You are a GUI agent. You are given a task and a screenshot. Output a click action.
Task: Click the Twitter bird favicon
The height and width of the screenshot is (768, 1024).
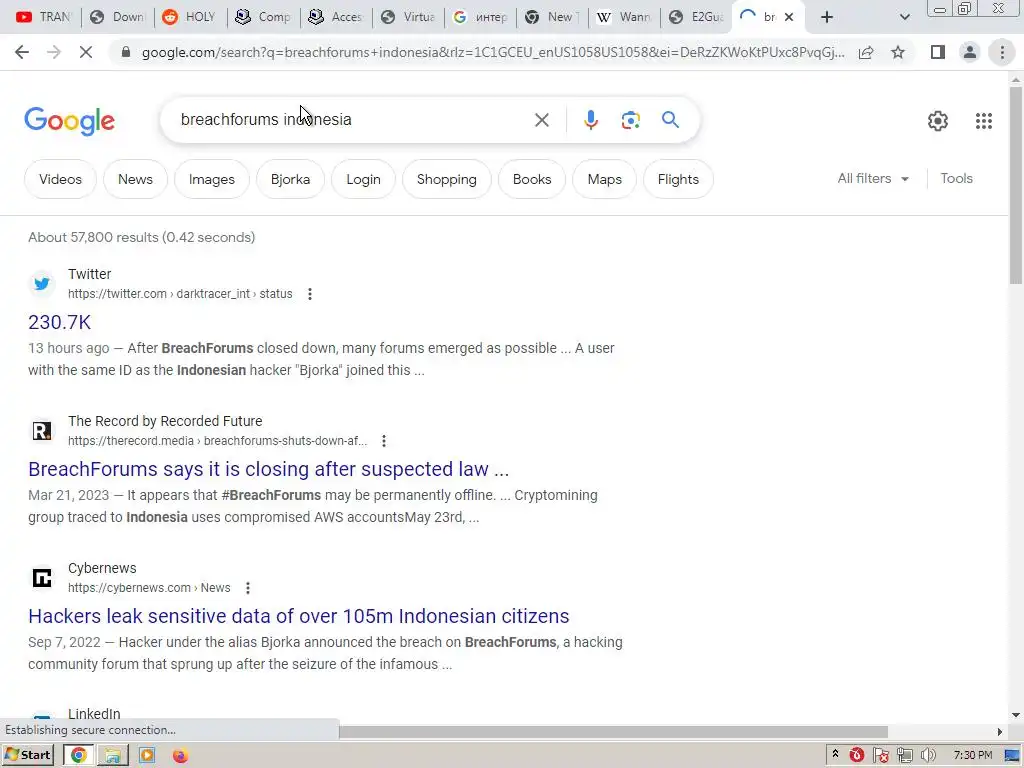point(42,284)
